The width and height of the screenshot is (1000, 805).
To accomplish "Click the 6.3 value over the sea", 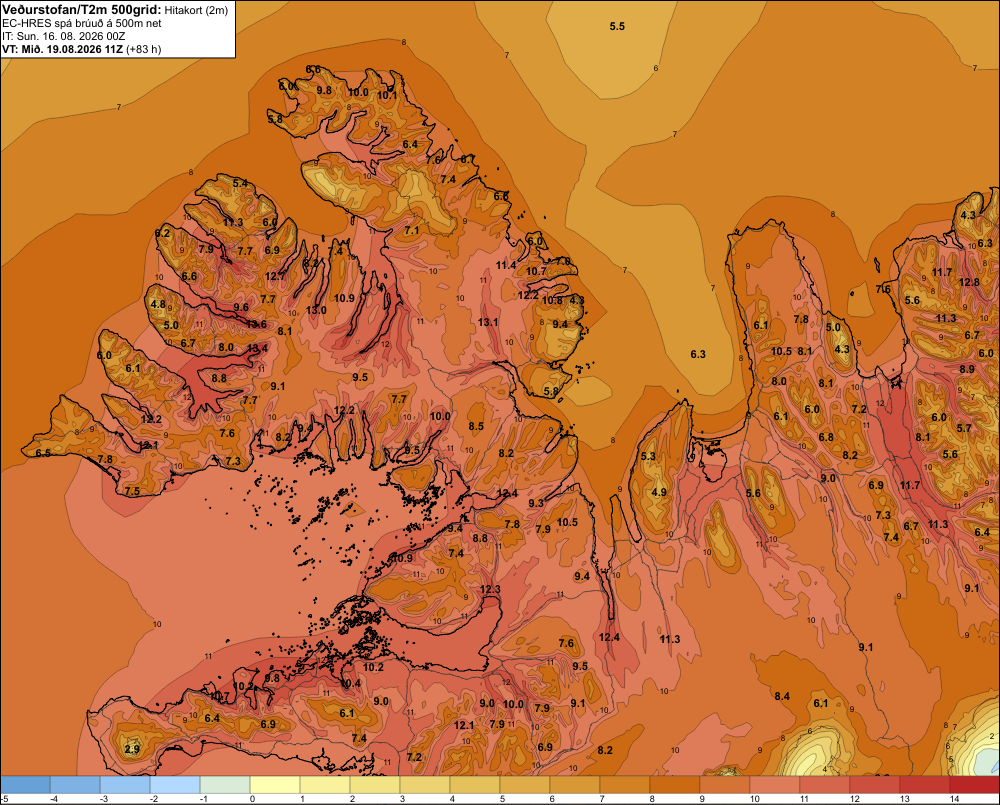I will (x=698, y=354).
